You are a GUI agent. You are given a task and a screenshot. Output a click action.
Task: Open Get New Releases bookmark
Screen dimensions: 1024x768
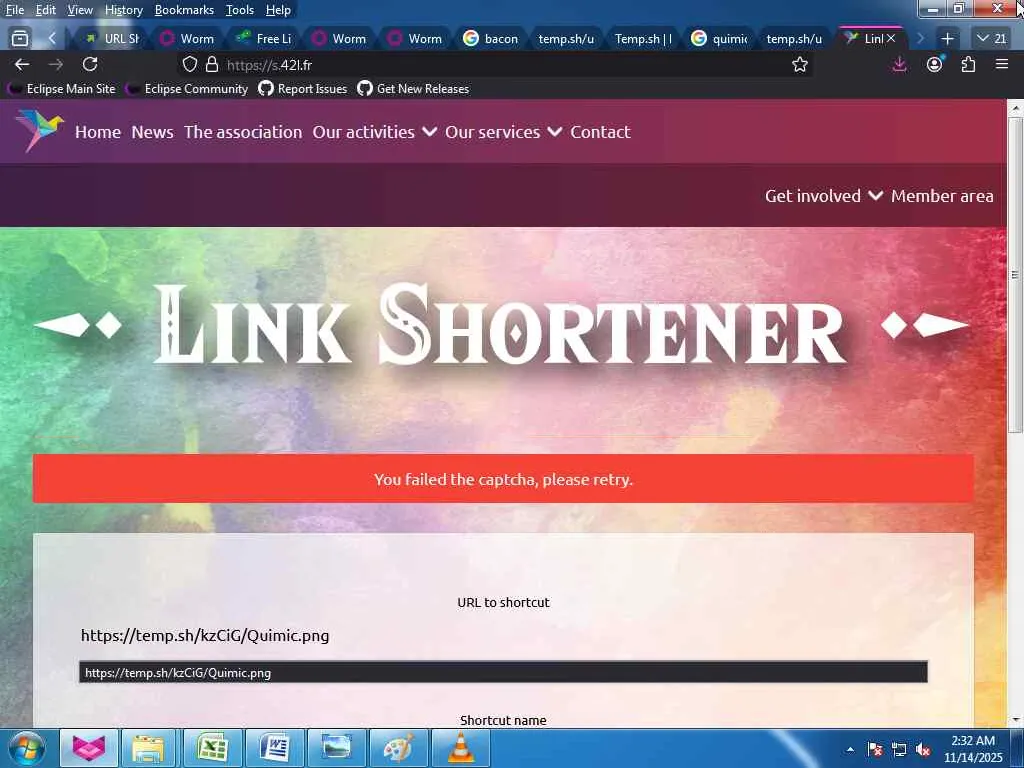(413, 89)
